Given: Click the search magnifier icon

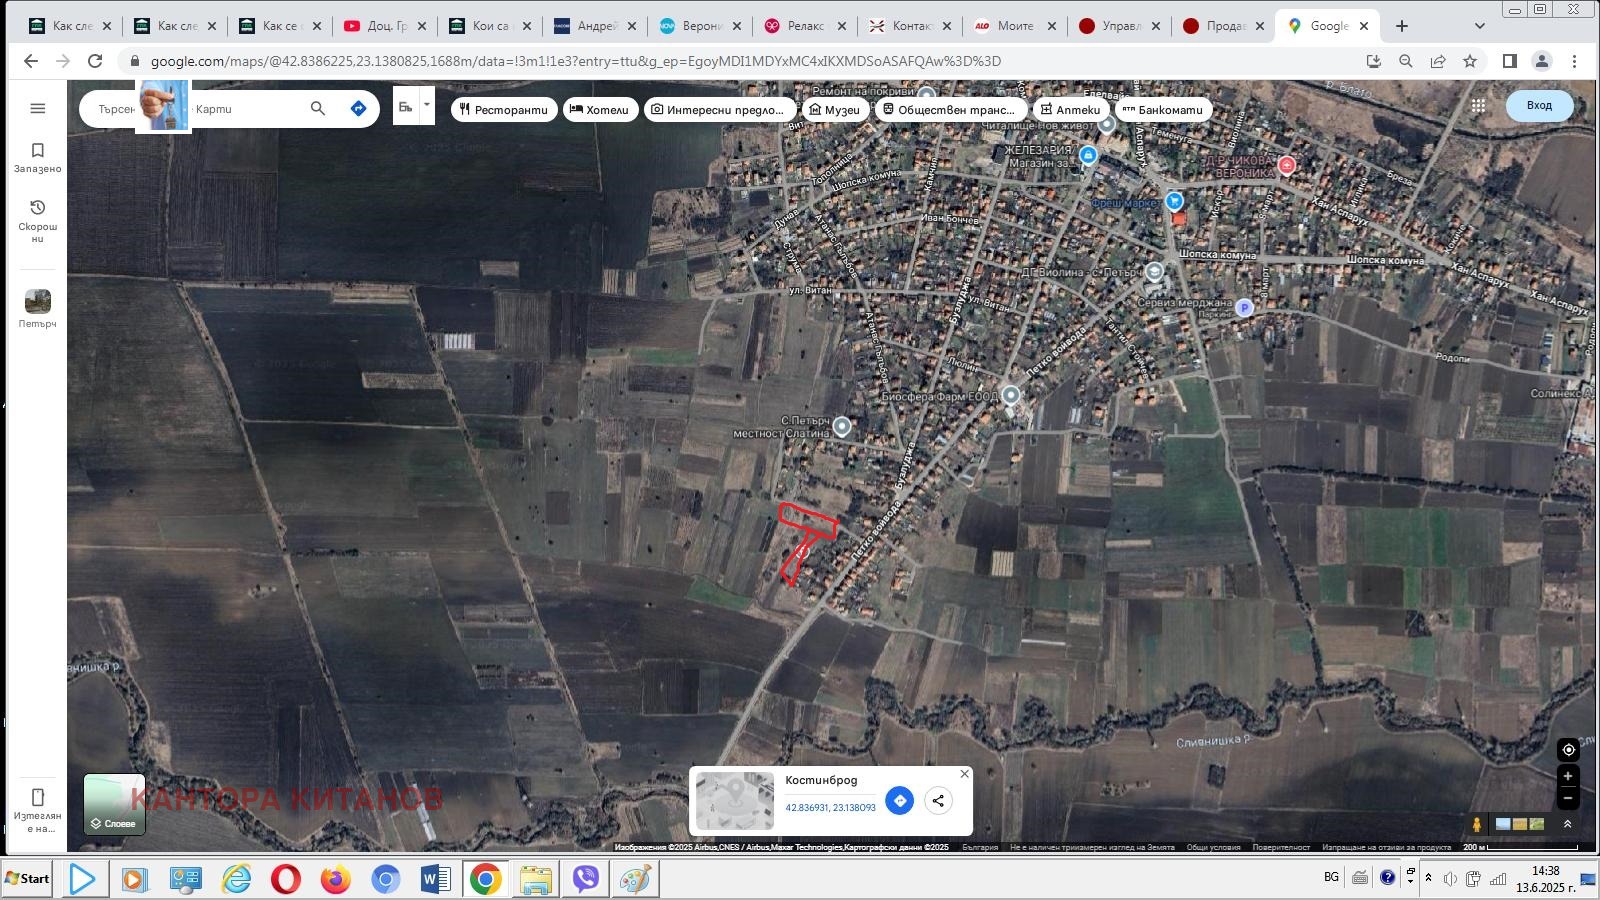Looking at the screenshot, I should [x=318, y=109].
